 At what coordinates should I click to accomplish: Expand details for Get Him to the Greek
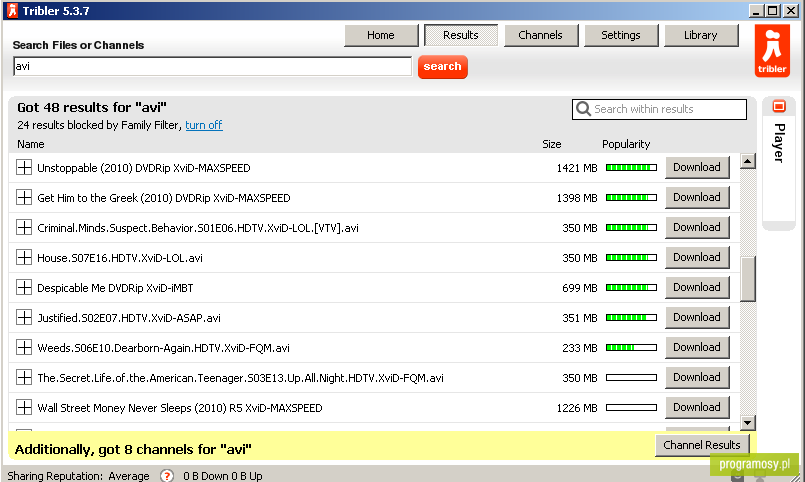click(x=24, y=197)
